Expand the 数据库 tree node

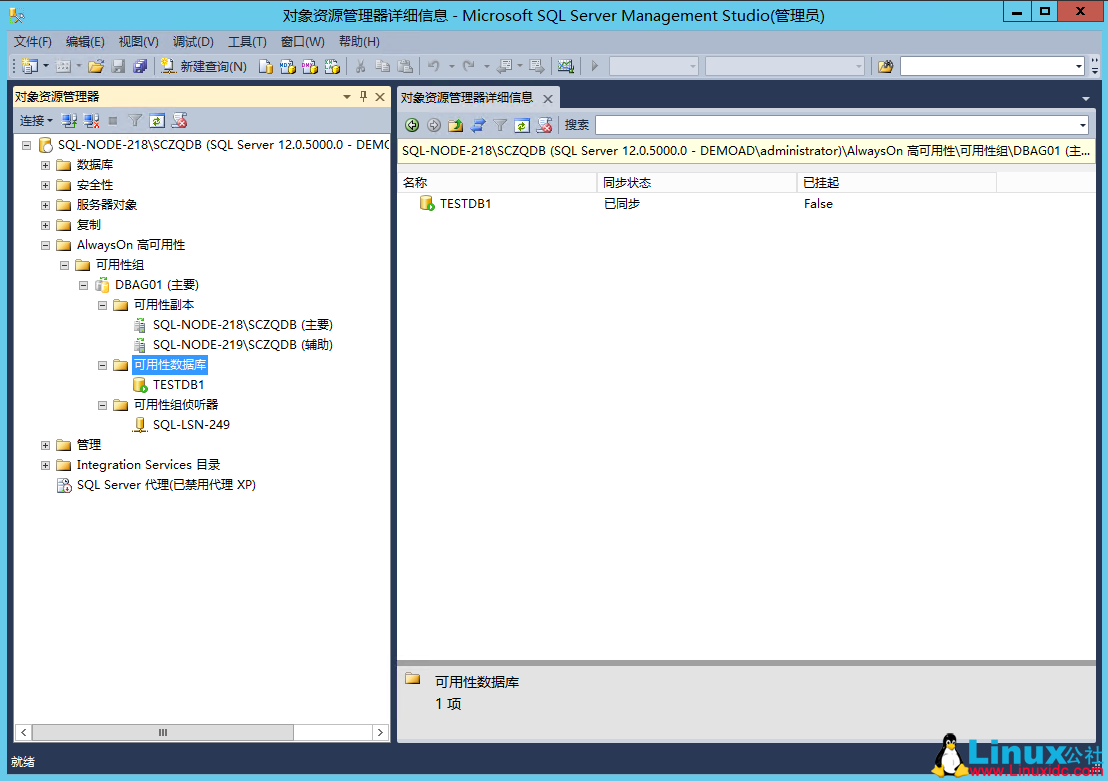(x=45, y=164)
